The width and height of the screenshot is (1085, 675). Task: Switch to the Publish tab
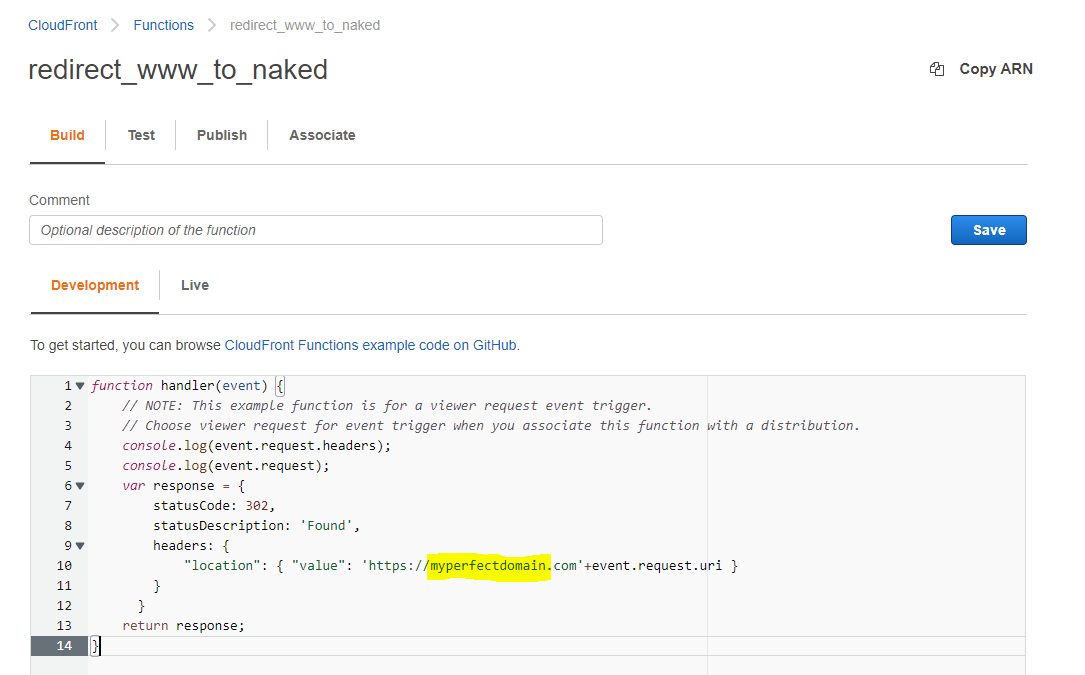[x=222, y=135]
